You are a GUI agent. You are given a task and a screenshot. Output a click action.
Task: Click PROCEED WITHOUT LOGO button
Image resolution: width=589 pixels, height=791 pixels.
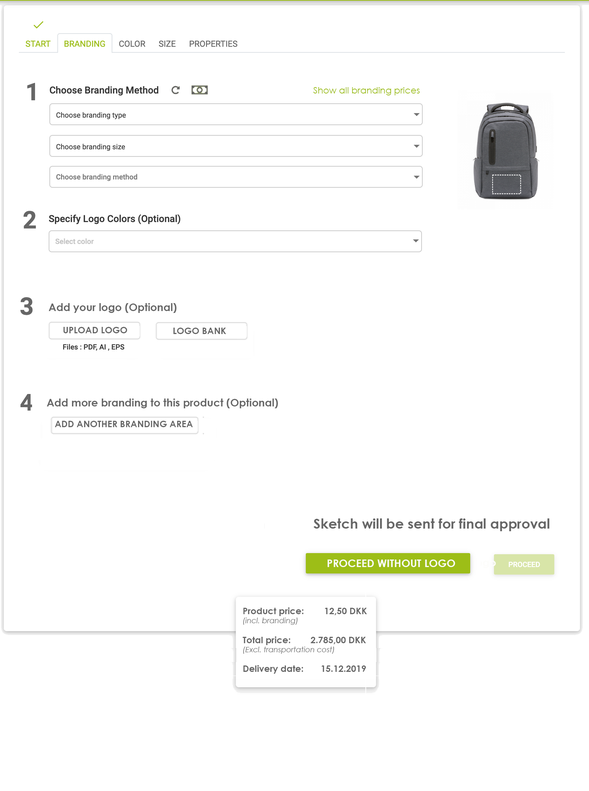pos(388,563)
